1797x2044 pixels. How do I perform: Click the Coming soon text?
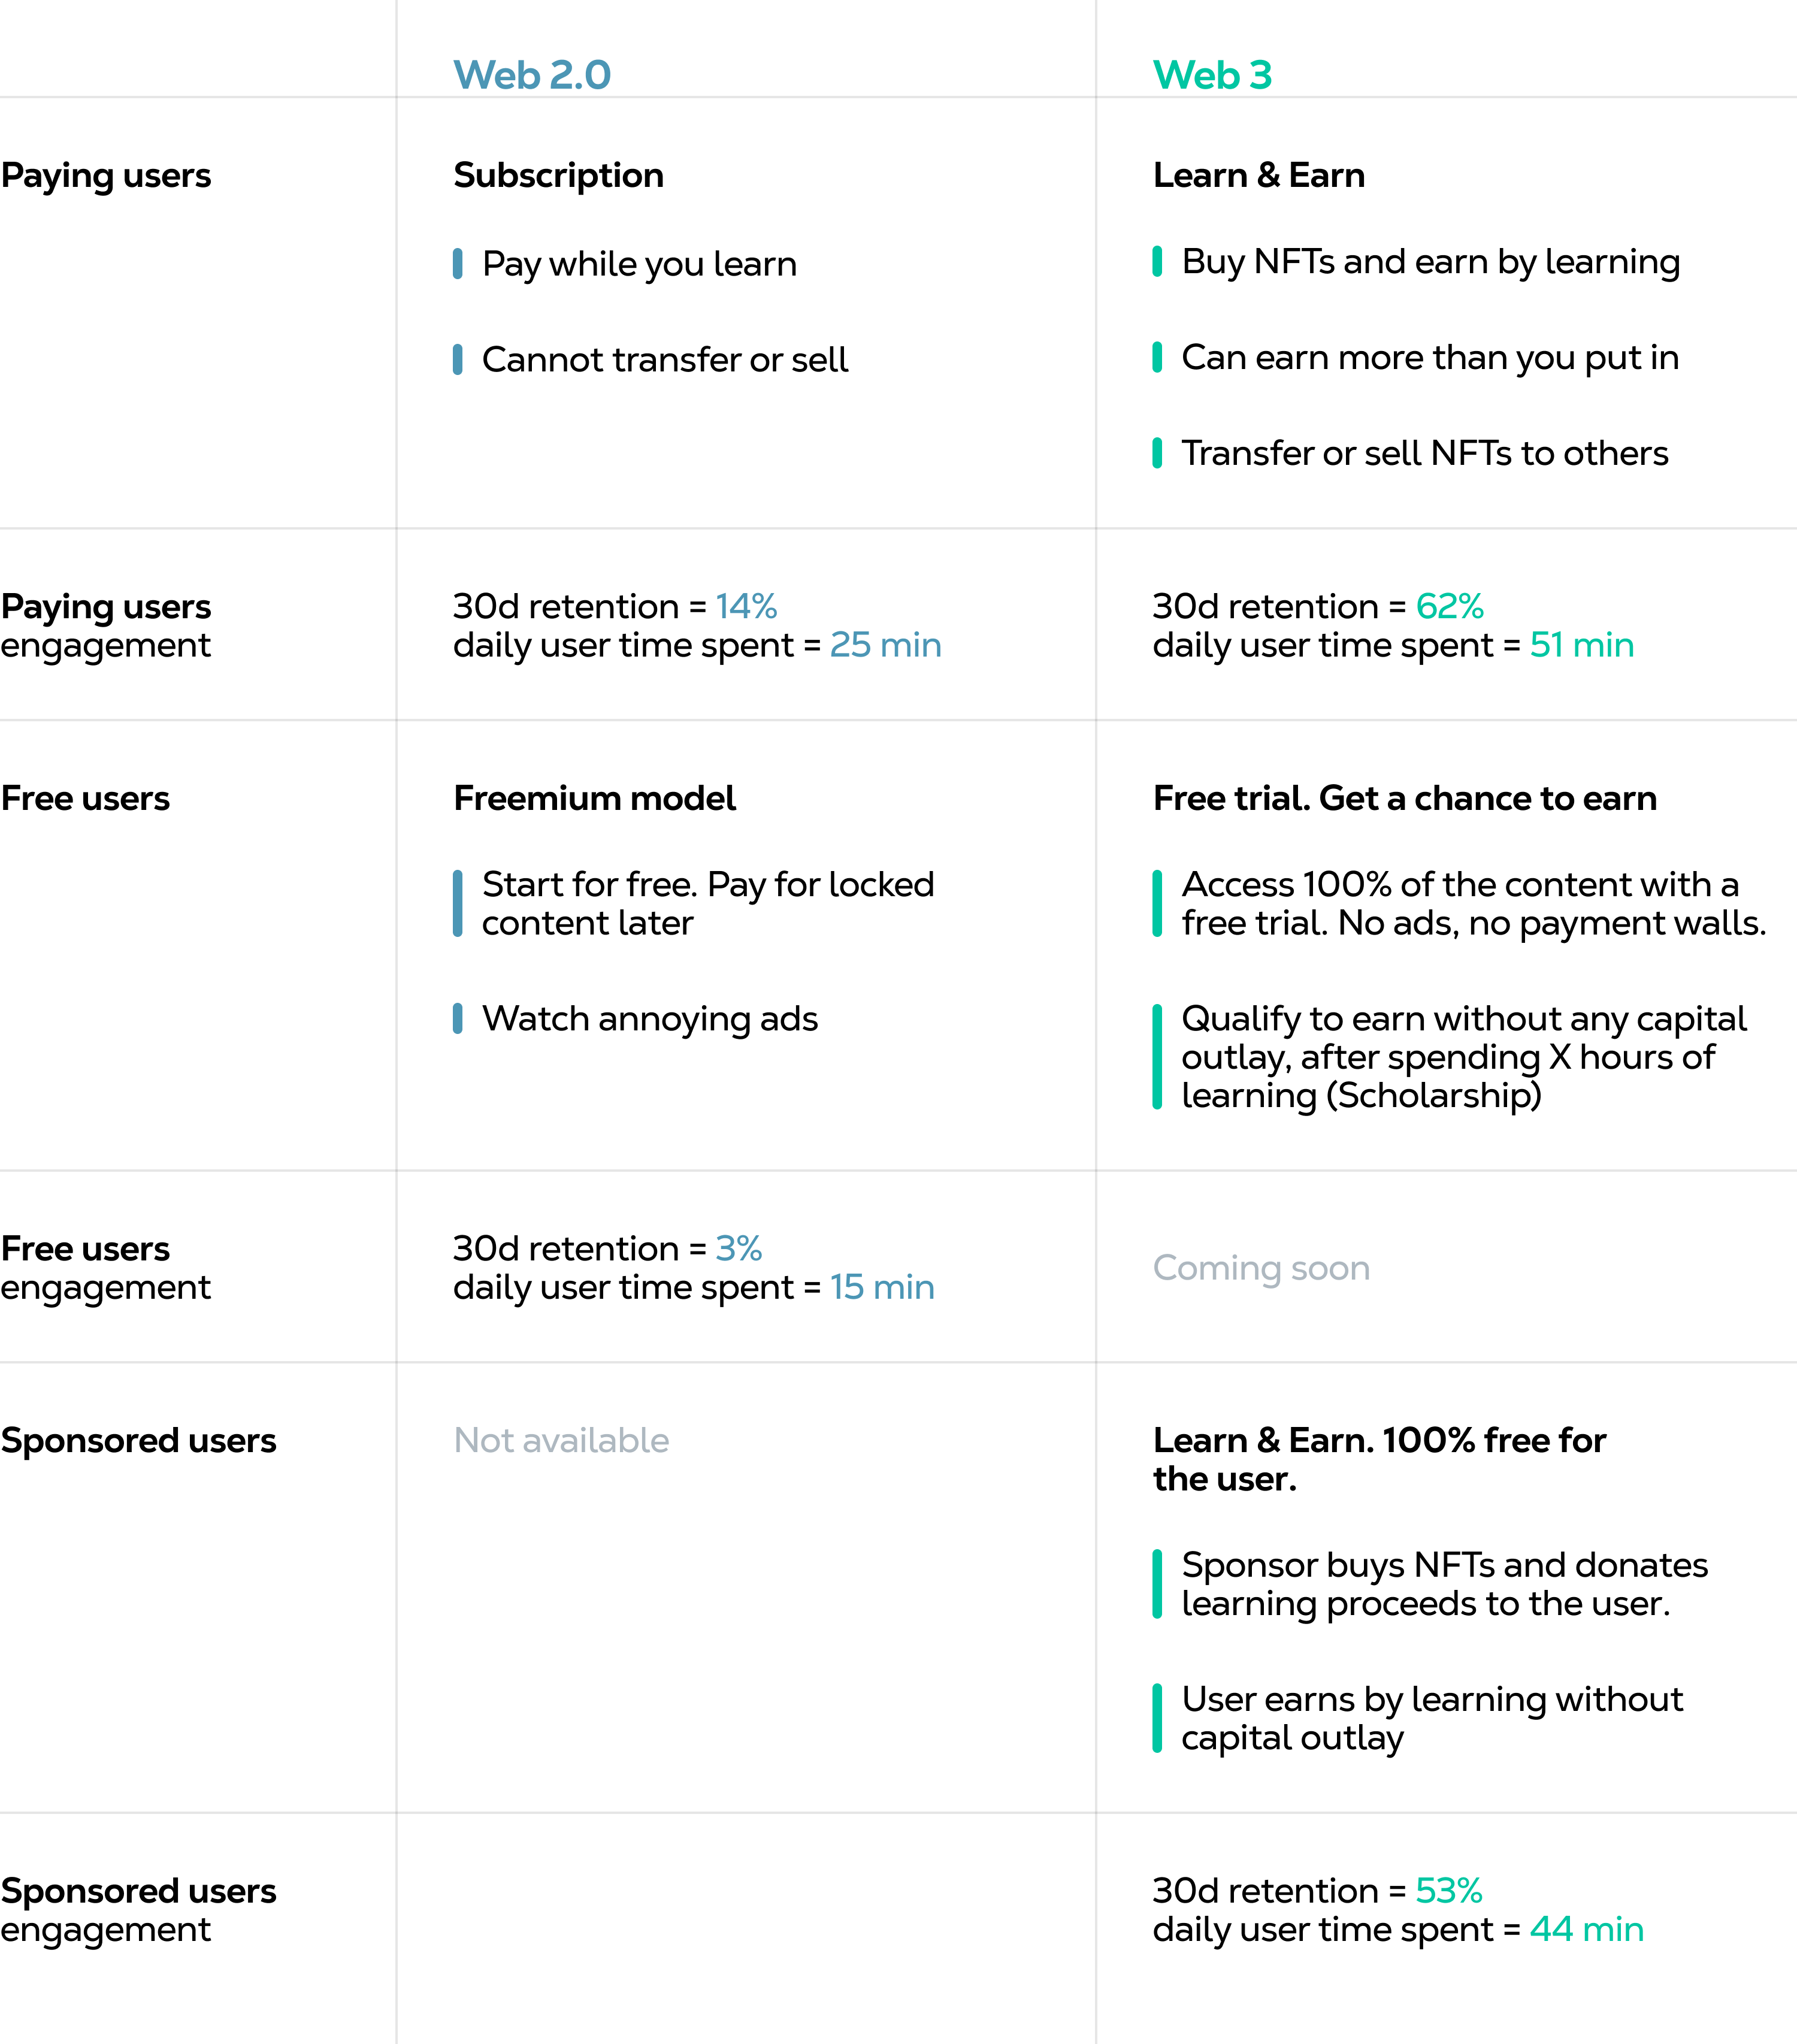click(1261, 1268)
